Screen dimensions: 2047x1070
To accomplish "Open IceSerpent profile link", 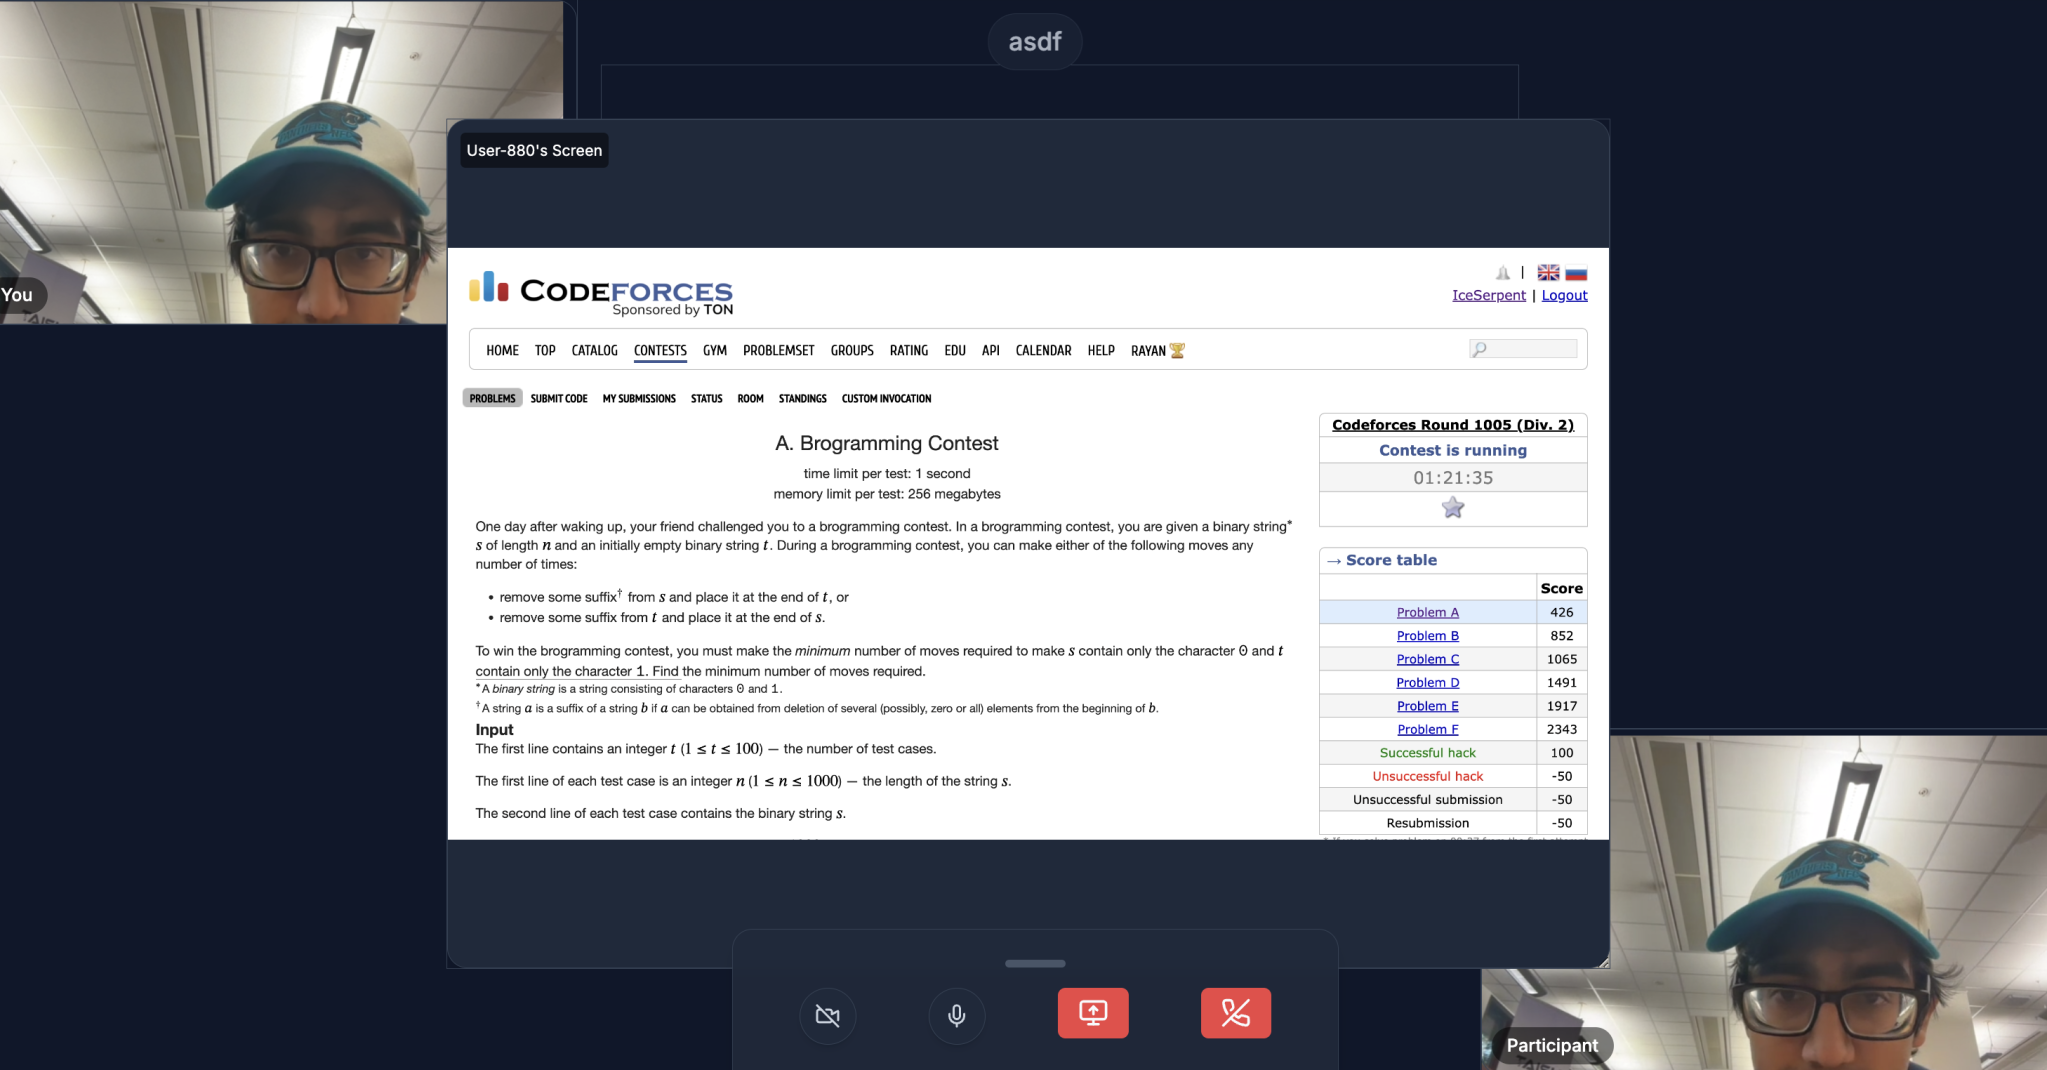I will click(1489, 295).
